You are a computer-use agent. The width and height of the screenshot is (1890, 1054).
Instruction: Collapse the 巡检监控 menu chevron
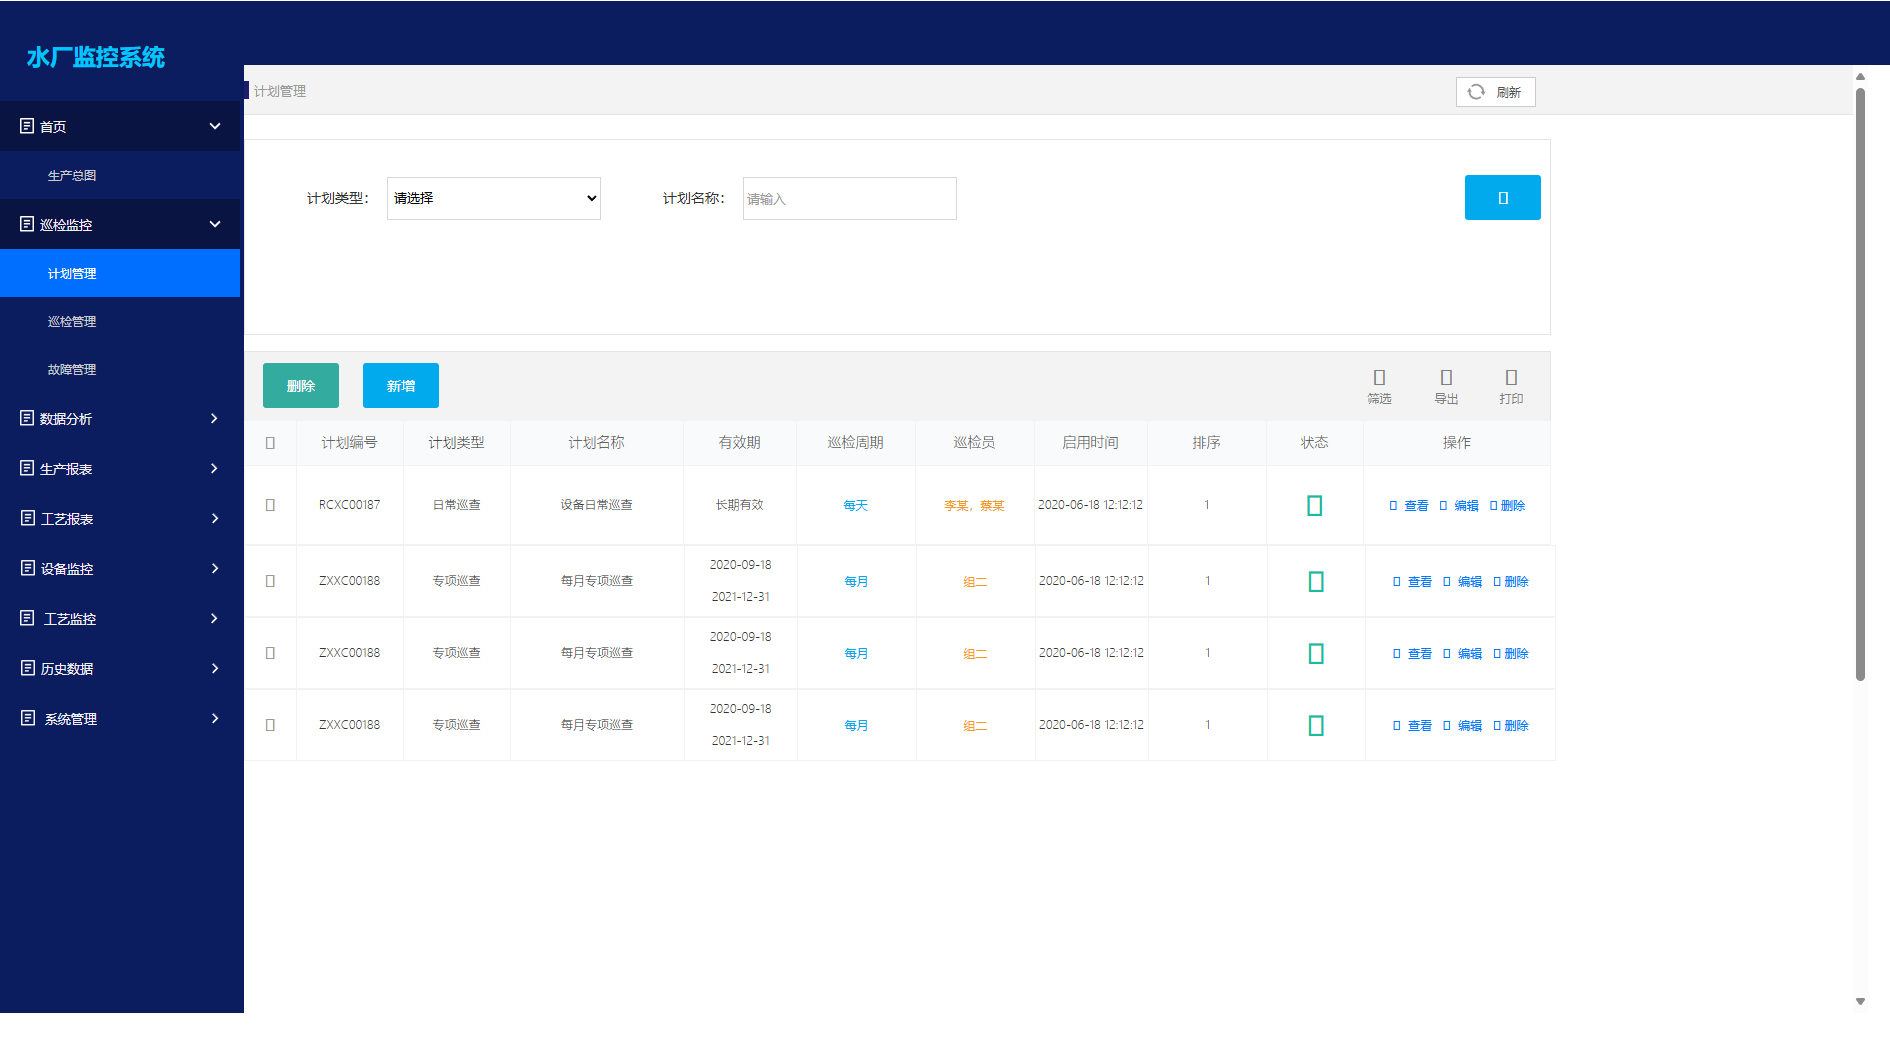pyautogui.click(x=215, y=224)
